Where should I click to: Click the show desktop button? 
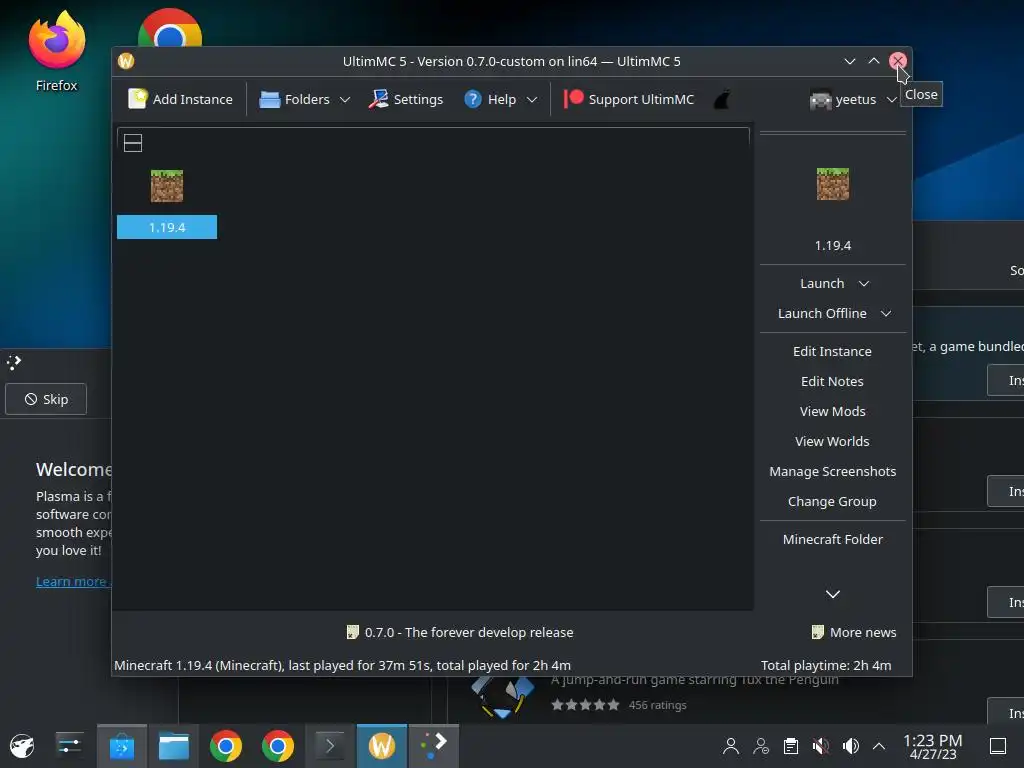(998, 746)
